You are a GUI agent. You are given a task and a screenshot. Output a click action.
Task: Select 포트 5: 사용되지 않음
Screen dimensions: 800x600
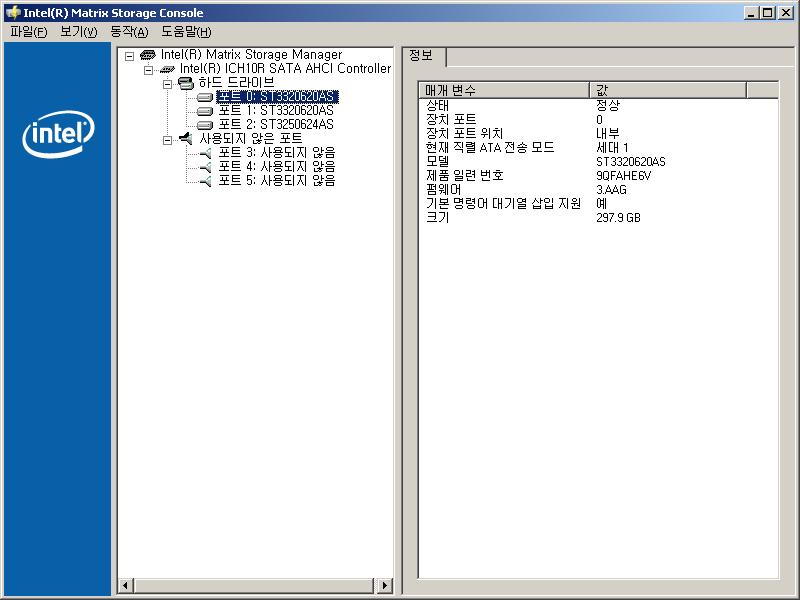coord(277,180)
